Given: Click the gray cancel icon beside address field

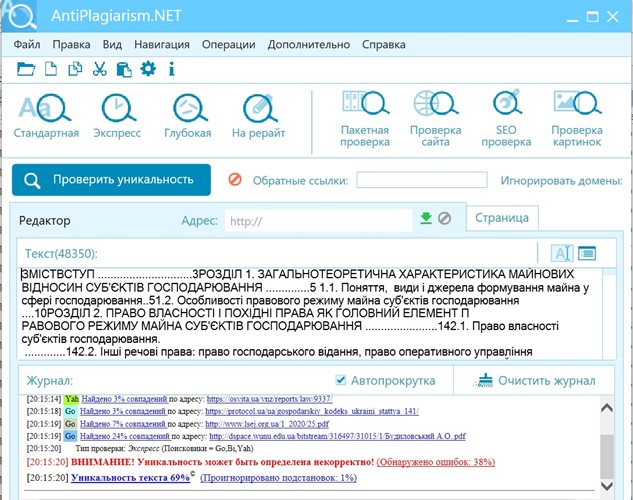Looking at the screenshot, I should tap(444, 218).
